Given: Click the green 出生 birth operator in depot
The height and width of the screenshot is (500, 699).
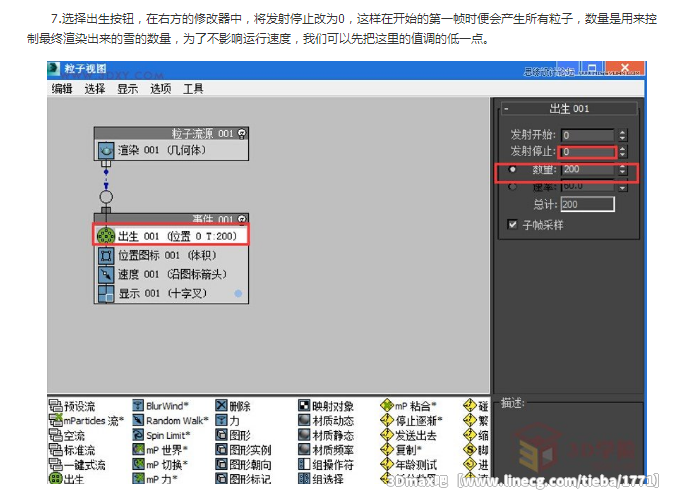Looking at the screenshot, I should (56, 479).
